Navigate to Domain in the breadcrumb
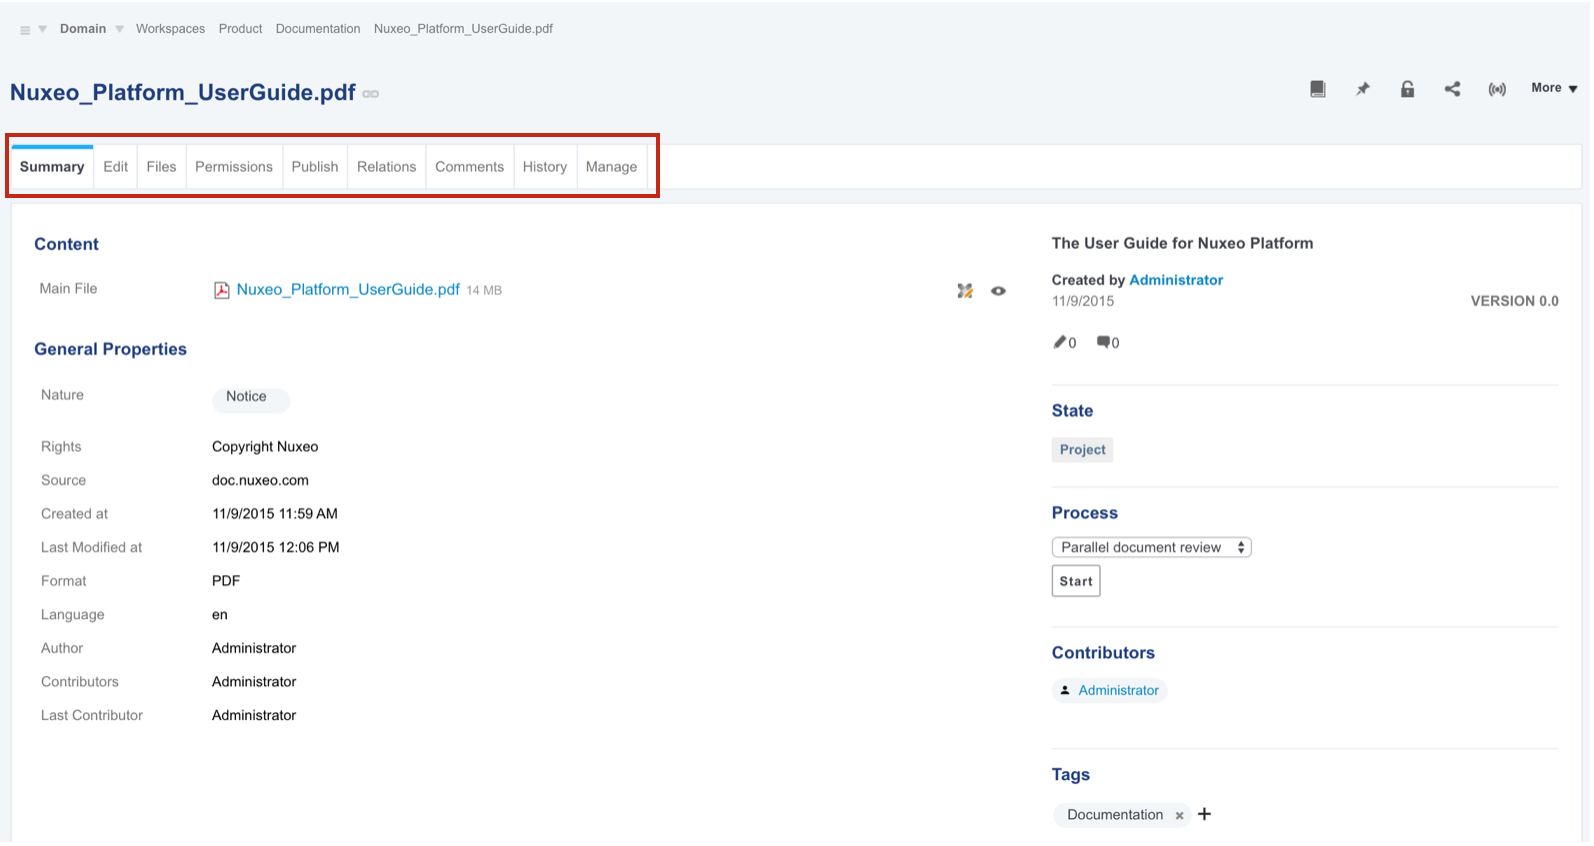 (x=83, y=29)
